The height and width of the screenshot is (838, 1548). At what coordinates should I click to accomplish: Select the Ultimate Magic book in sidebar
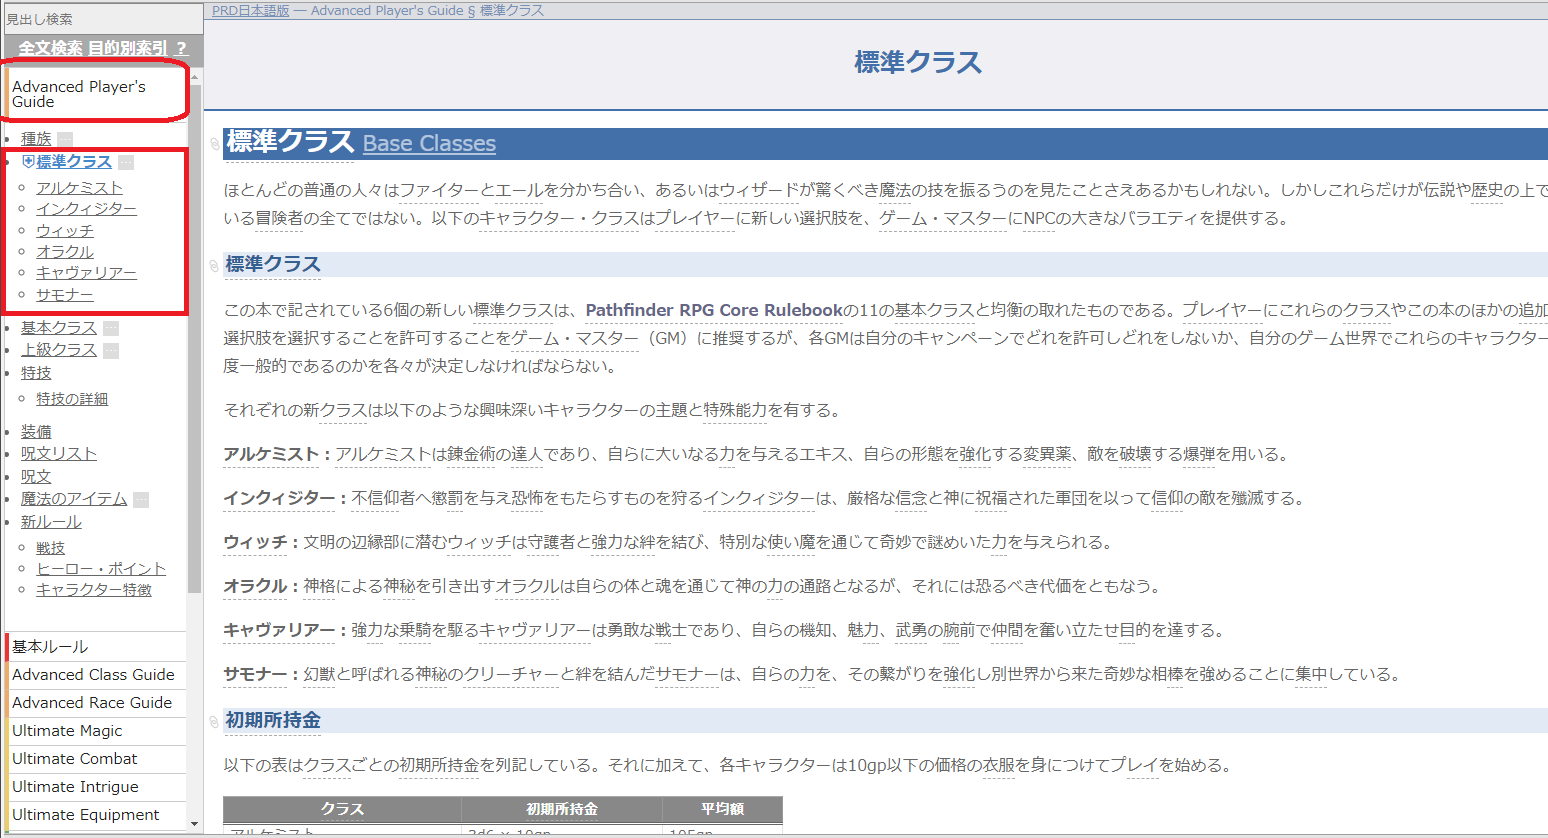click(x=67, y=731)
